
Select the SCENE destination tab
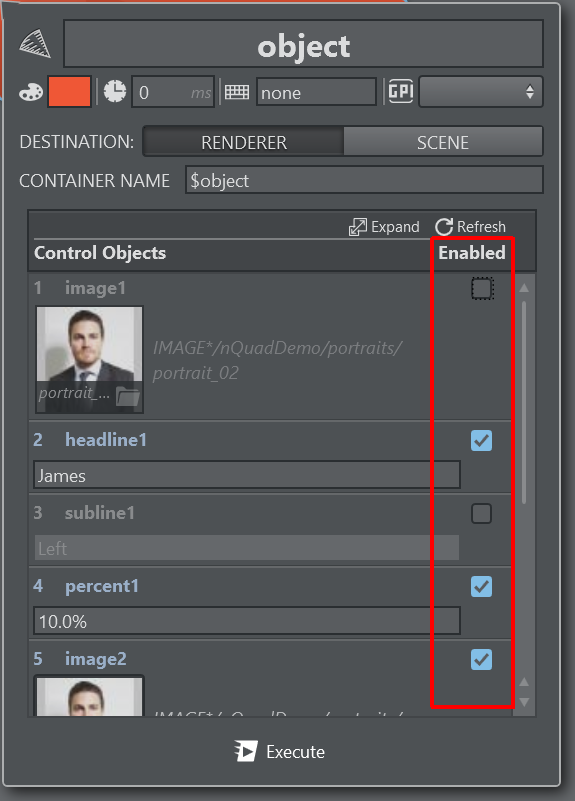point(443,142)
